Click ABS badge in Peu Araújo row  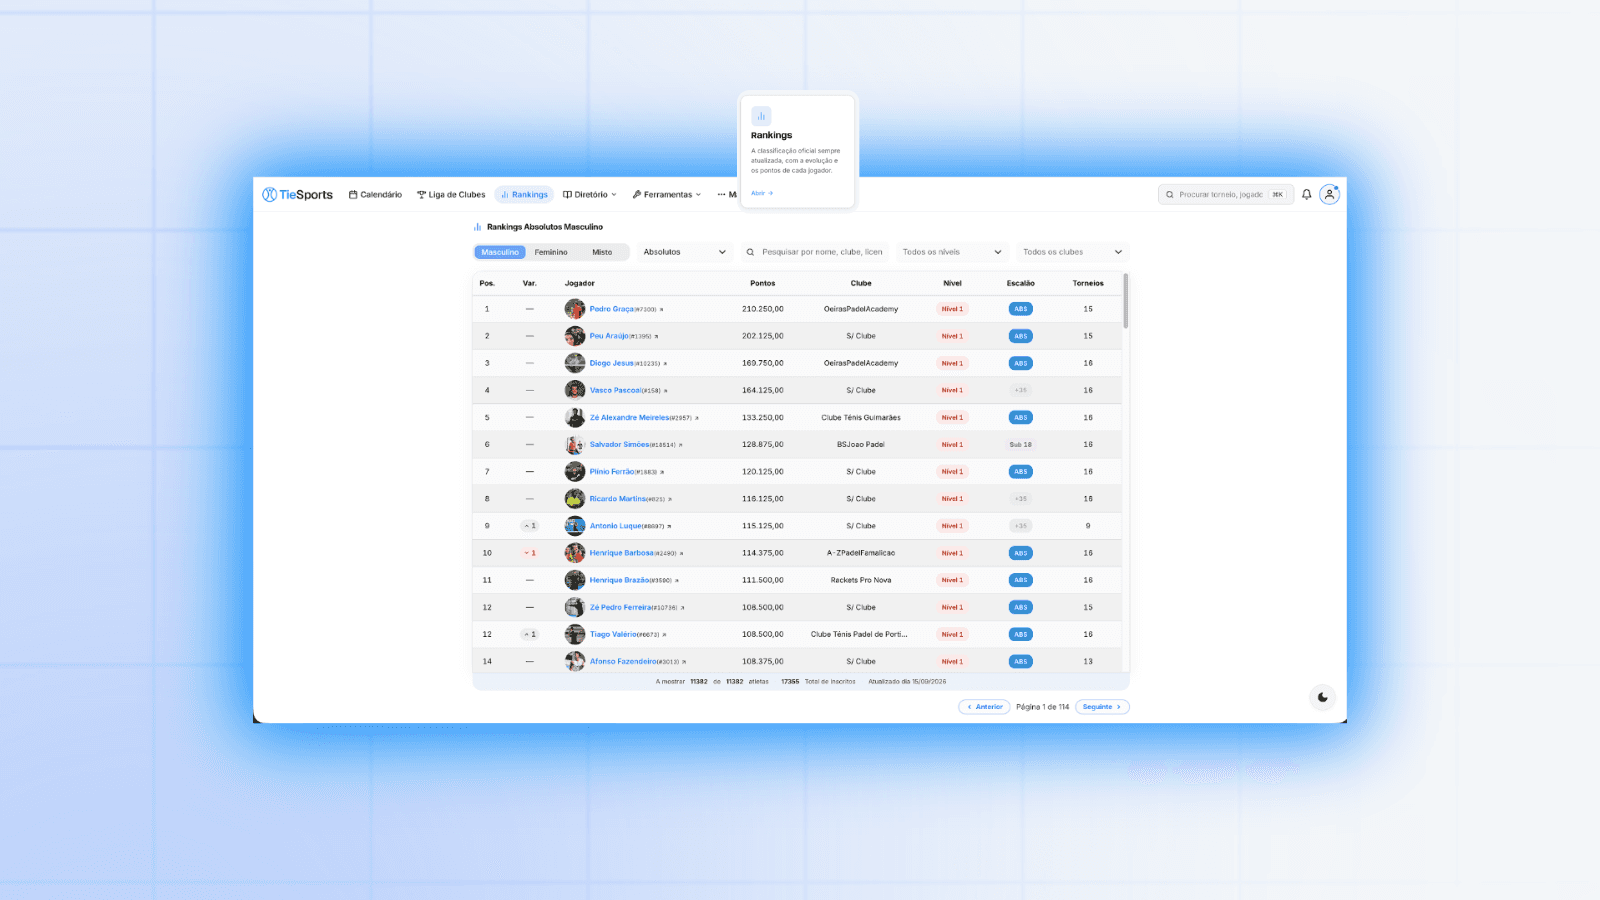pyautogui.click(x=1020, y=336)
